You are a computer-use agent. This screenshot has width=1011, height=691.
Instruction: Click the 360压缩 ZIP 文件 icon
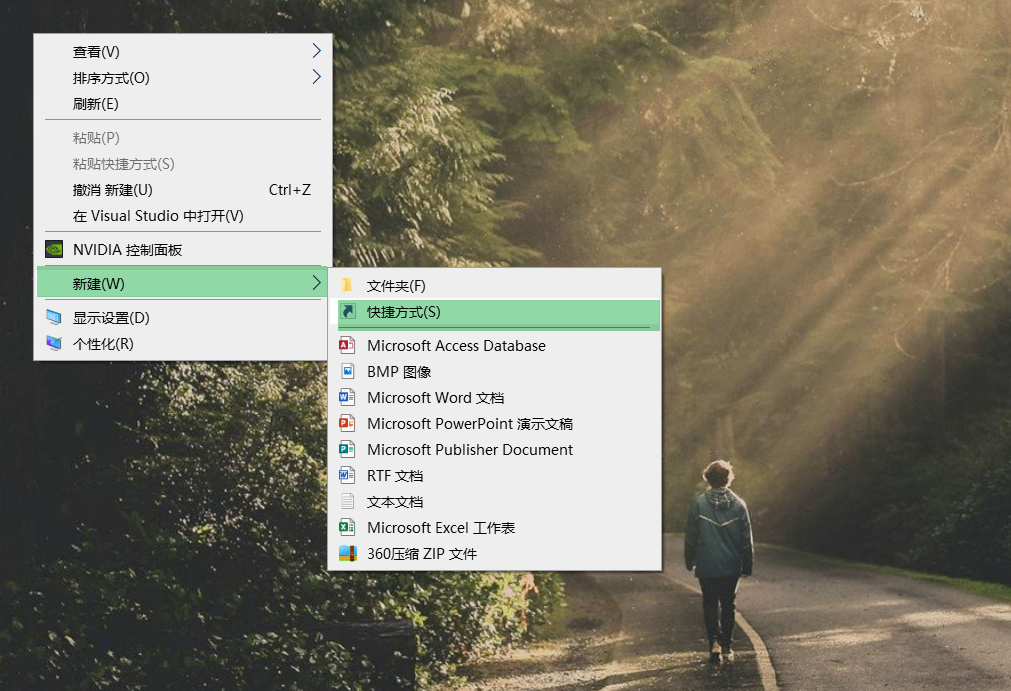347,553
